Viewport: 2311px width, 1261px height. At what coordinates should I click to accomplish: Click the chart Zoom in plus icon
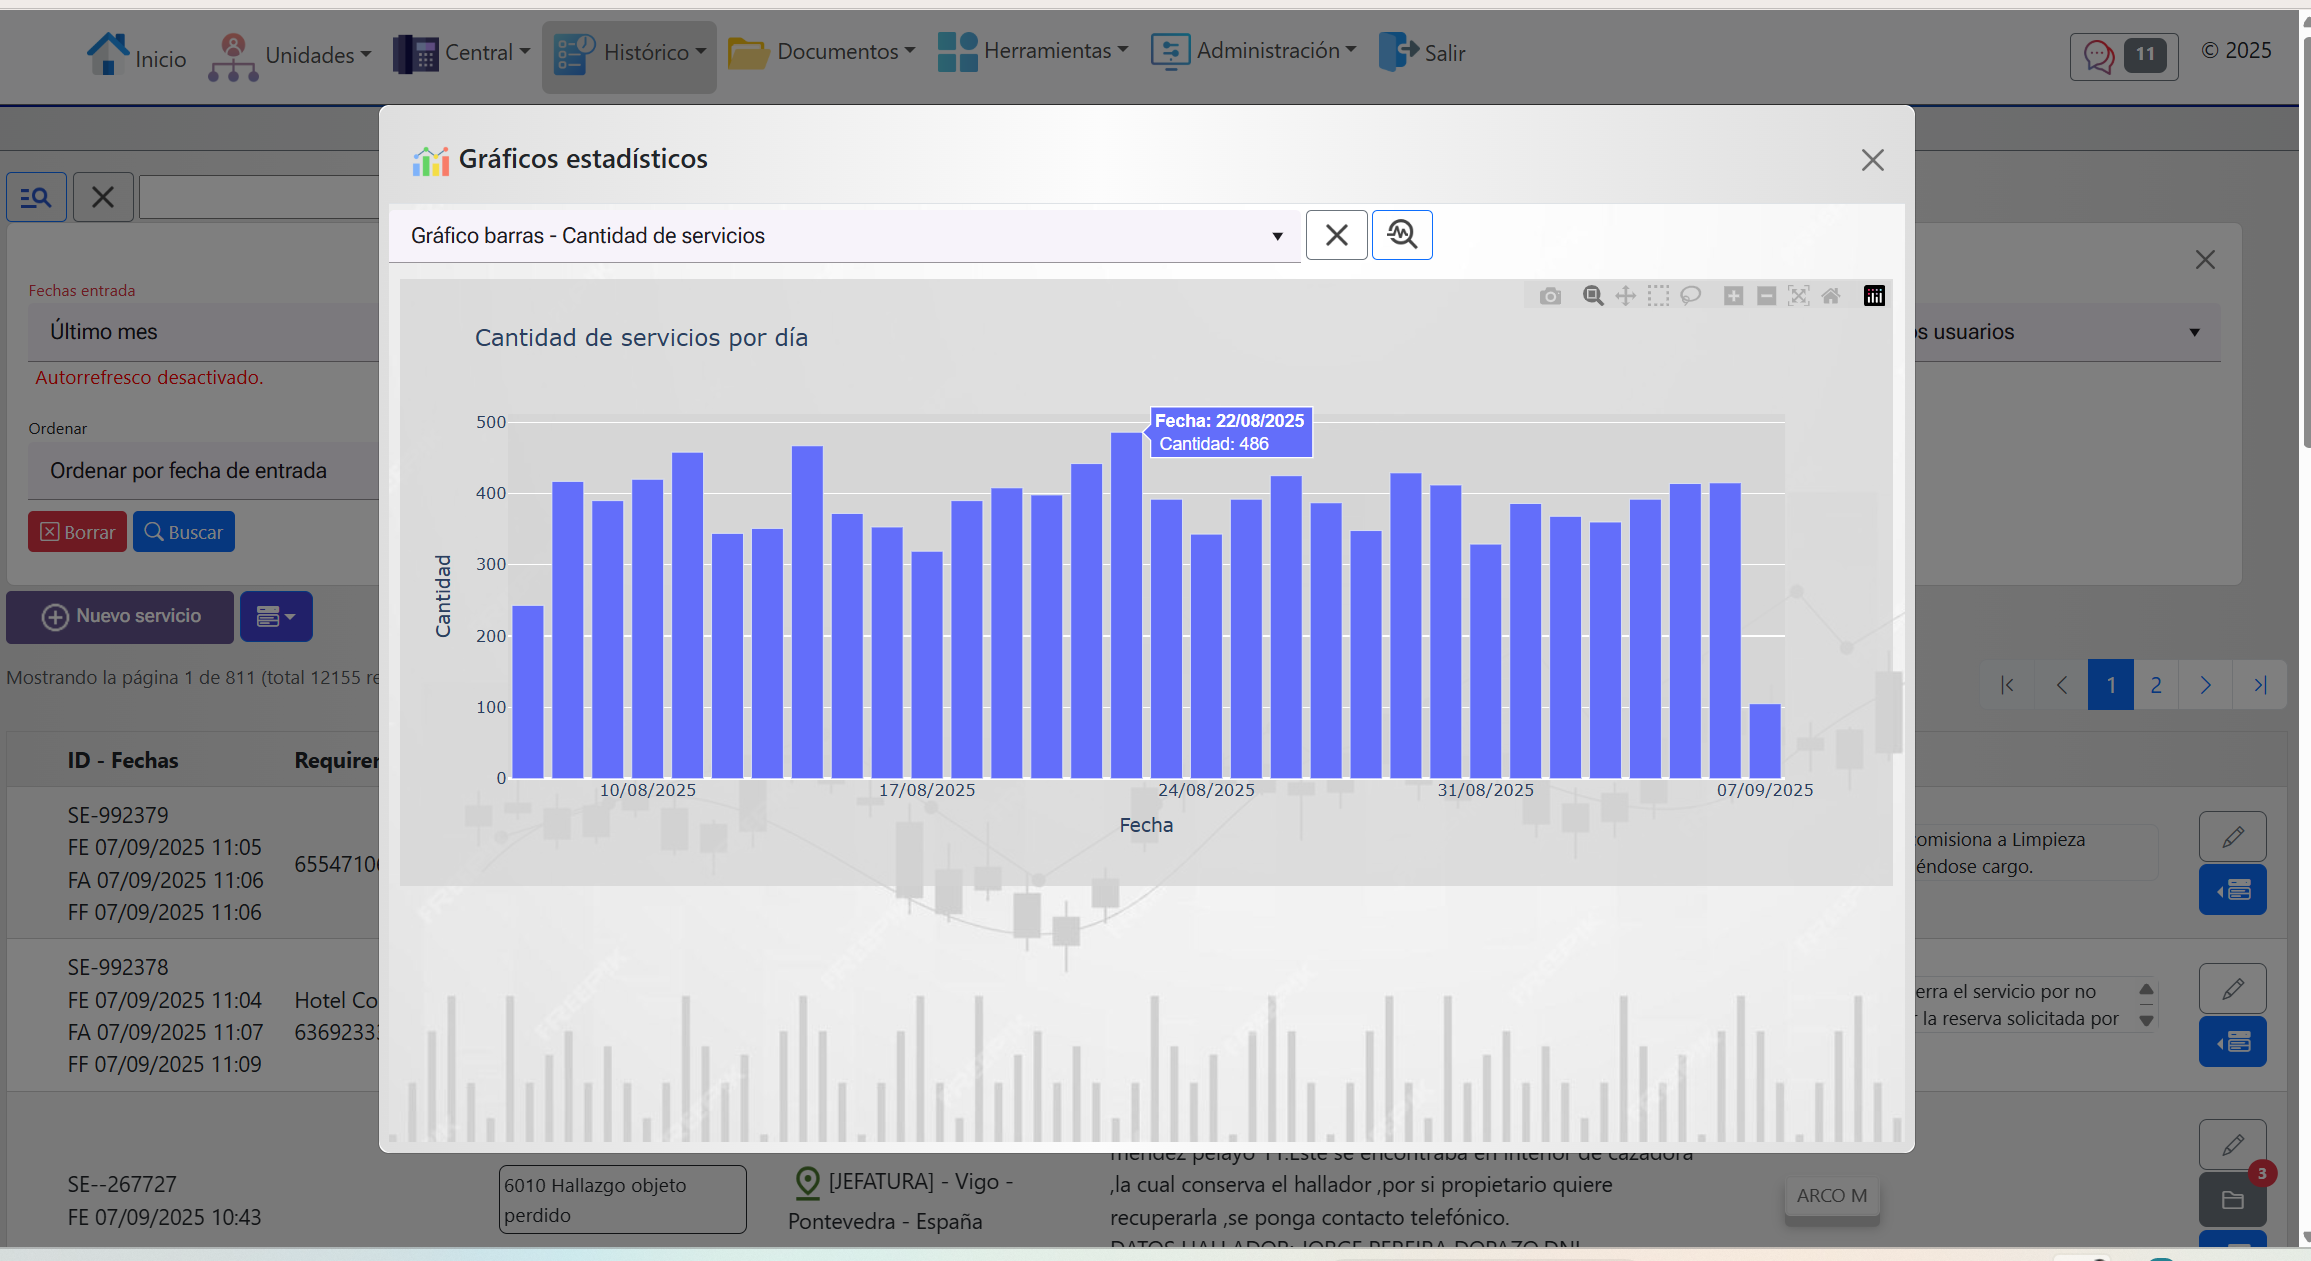coord(1733,296)
